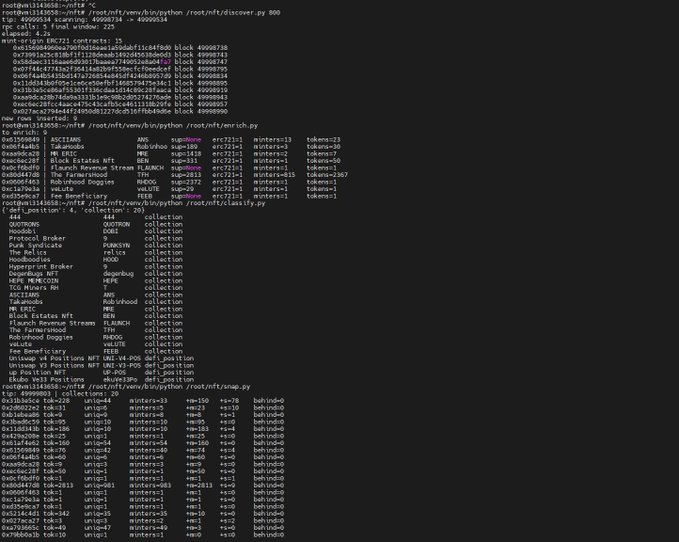Click the classify.py command path
679x542 pixels.
225,203
